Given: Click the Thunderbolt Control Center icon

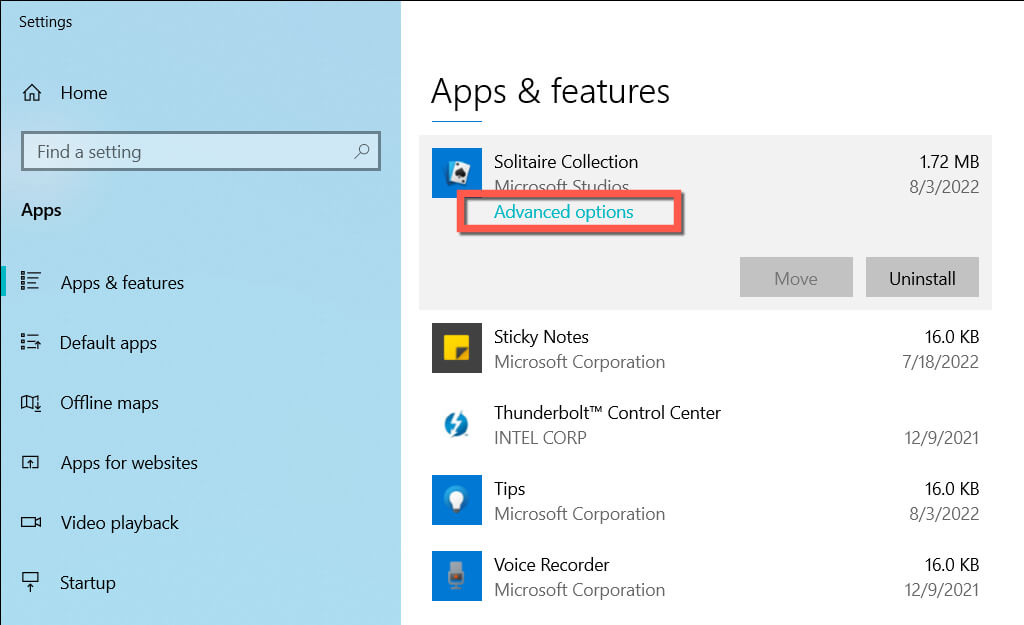Looking at the screenshot, I should click(x=456, y=424).
